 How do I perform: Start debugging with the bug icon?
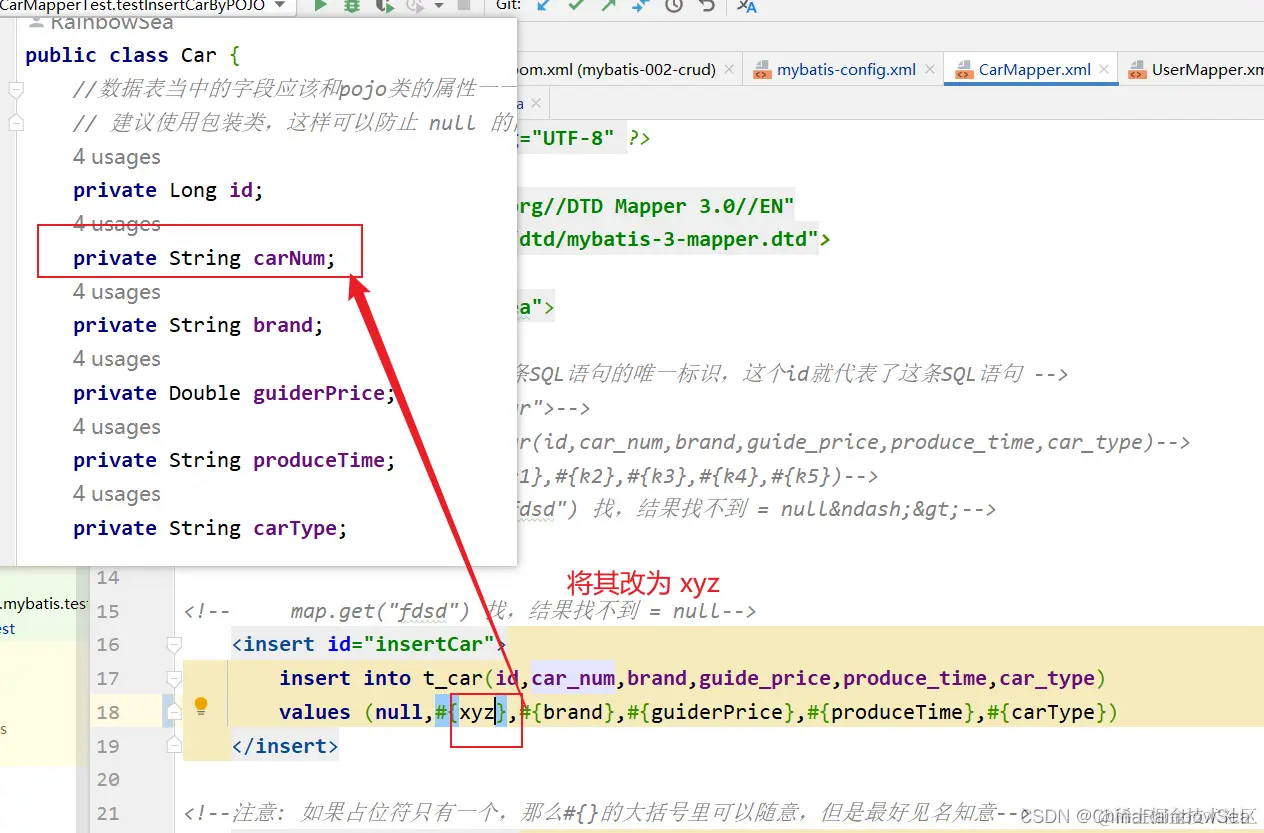[x=352, y=6]
